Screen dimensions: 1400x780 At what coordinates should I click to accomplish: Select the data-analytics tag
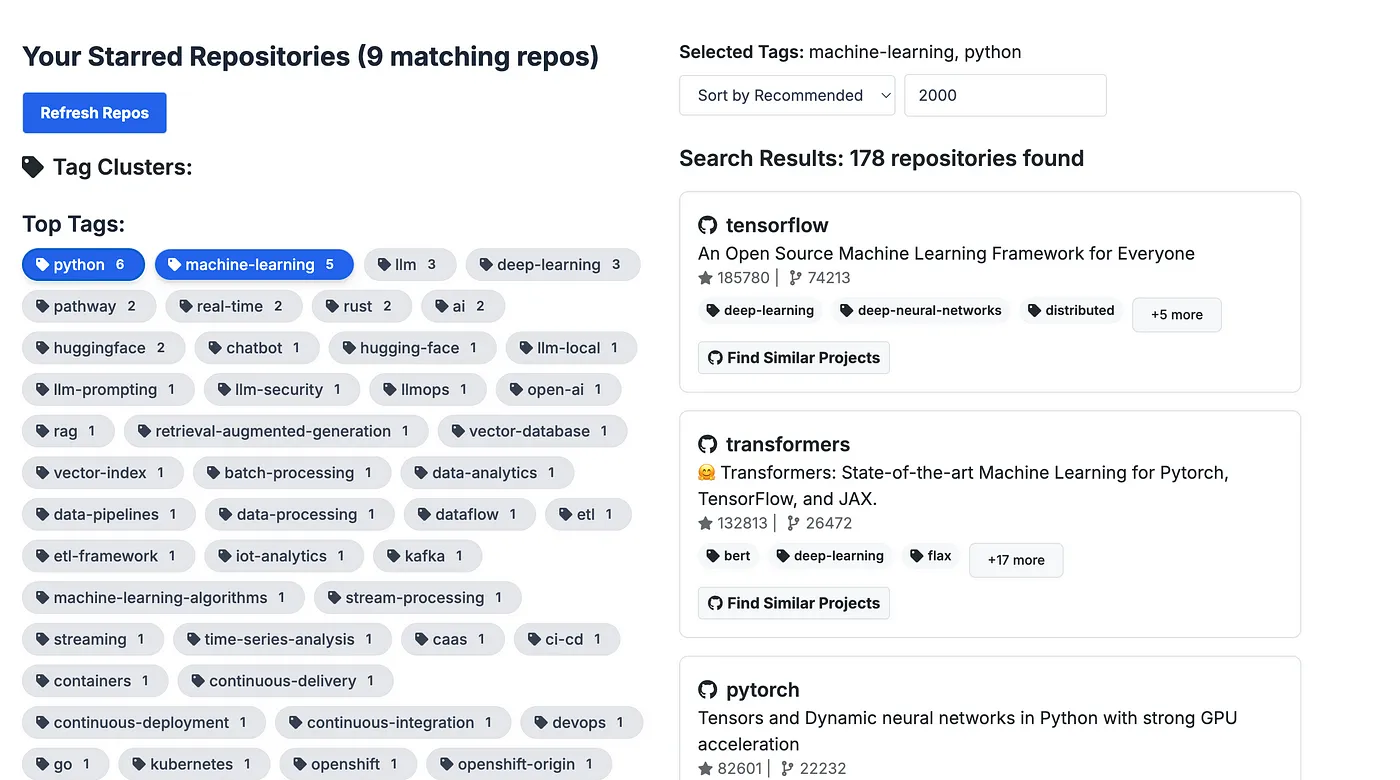point(488,473)
